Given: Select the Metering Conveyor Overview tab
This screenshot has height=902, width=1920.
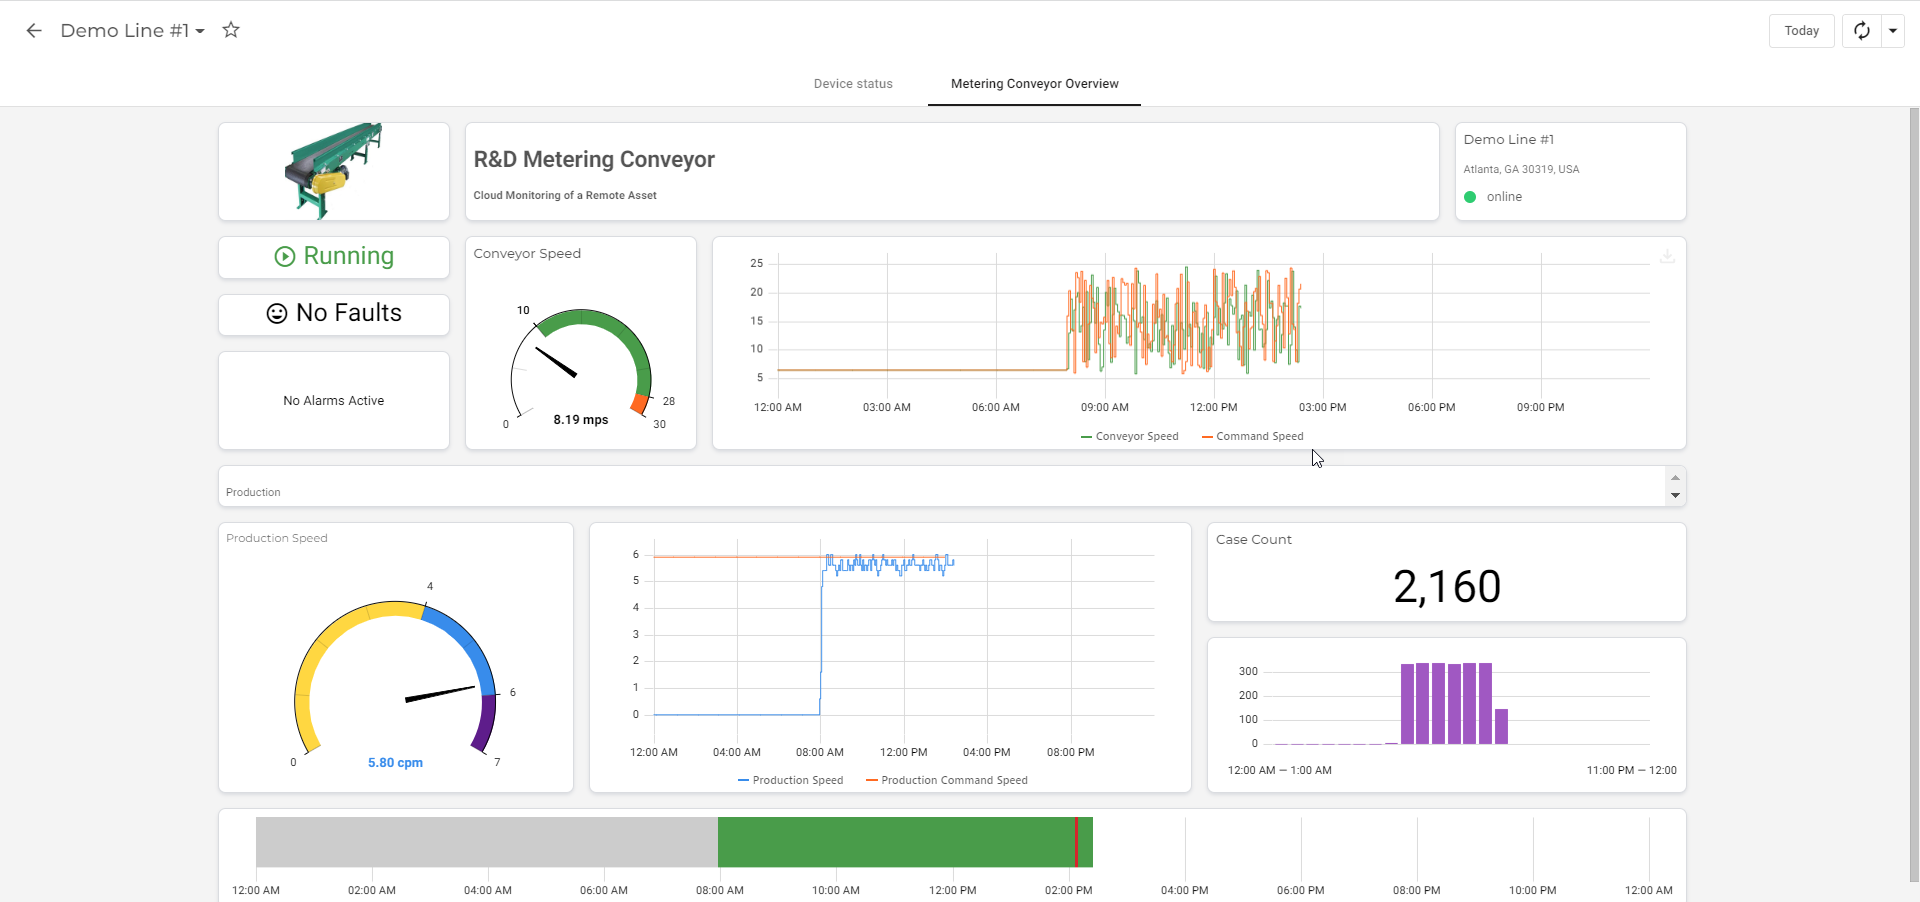Looking at the screenshot, I should pos(1034,84).
